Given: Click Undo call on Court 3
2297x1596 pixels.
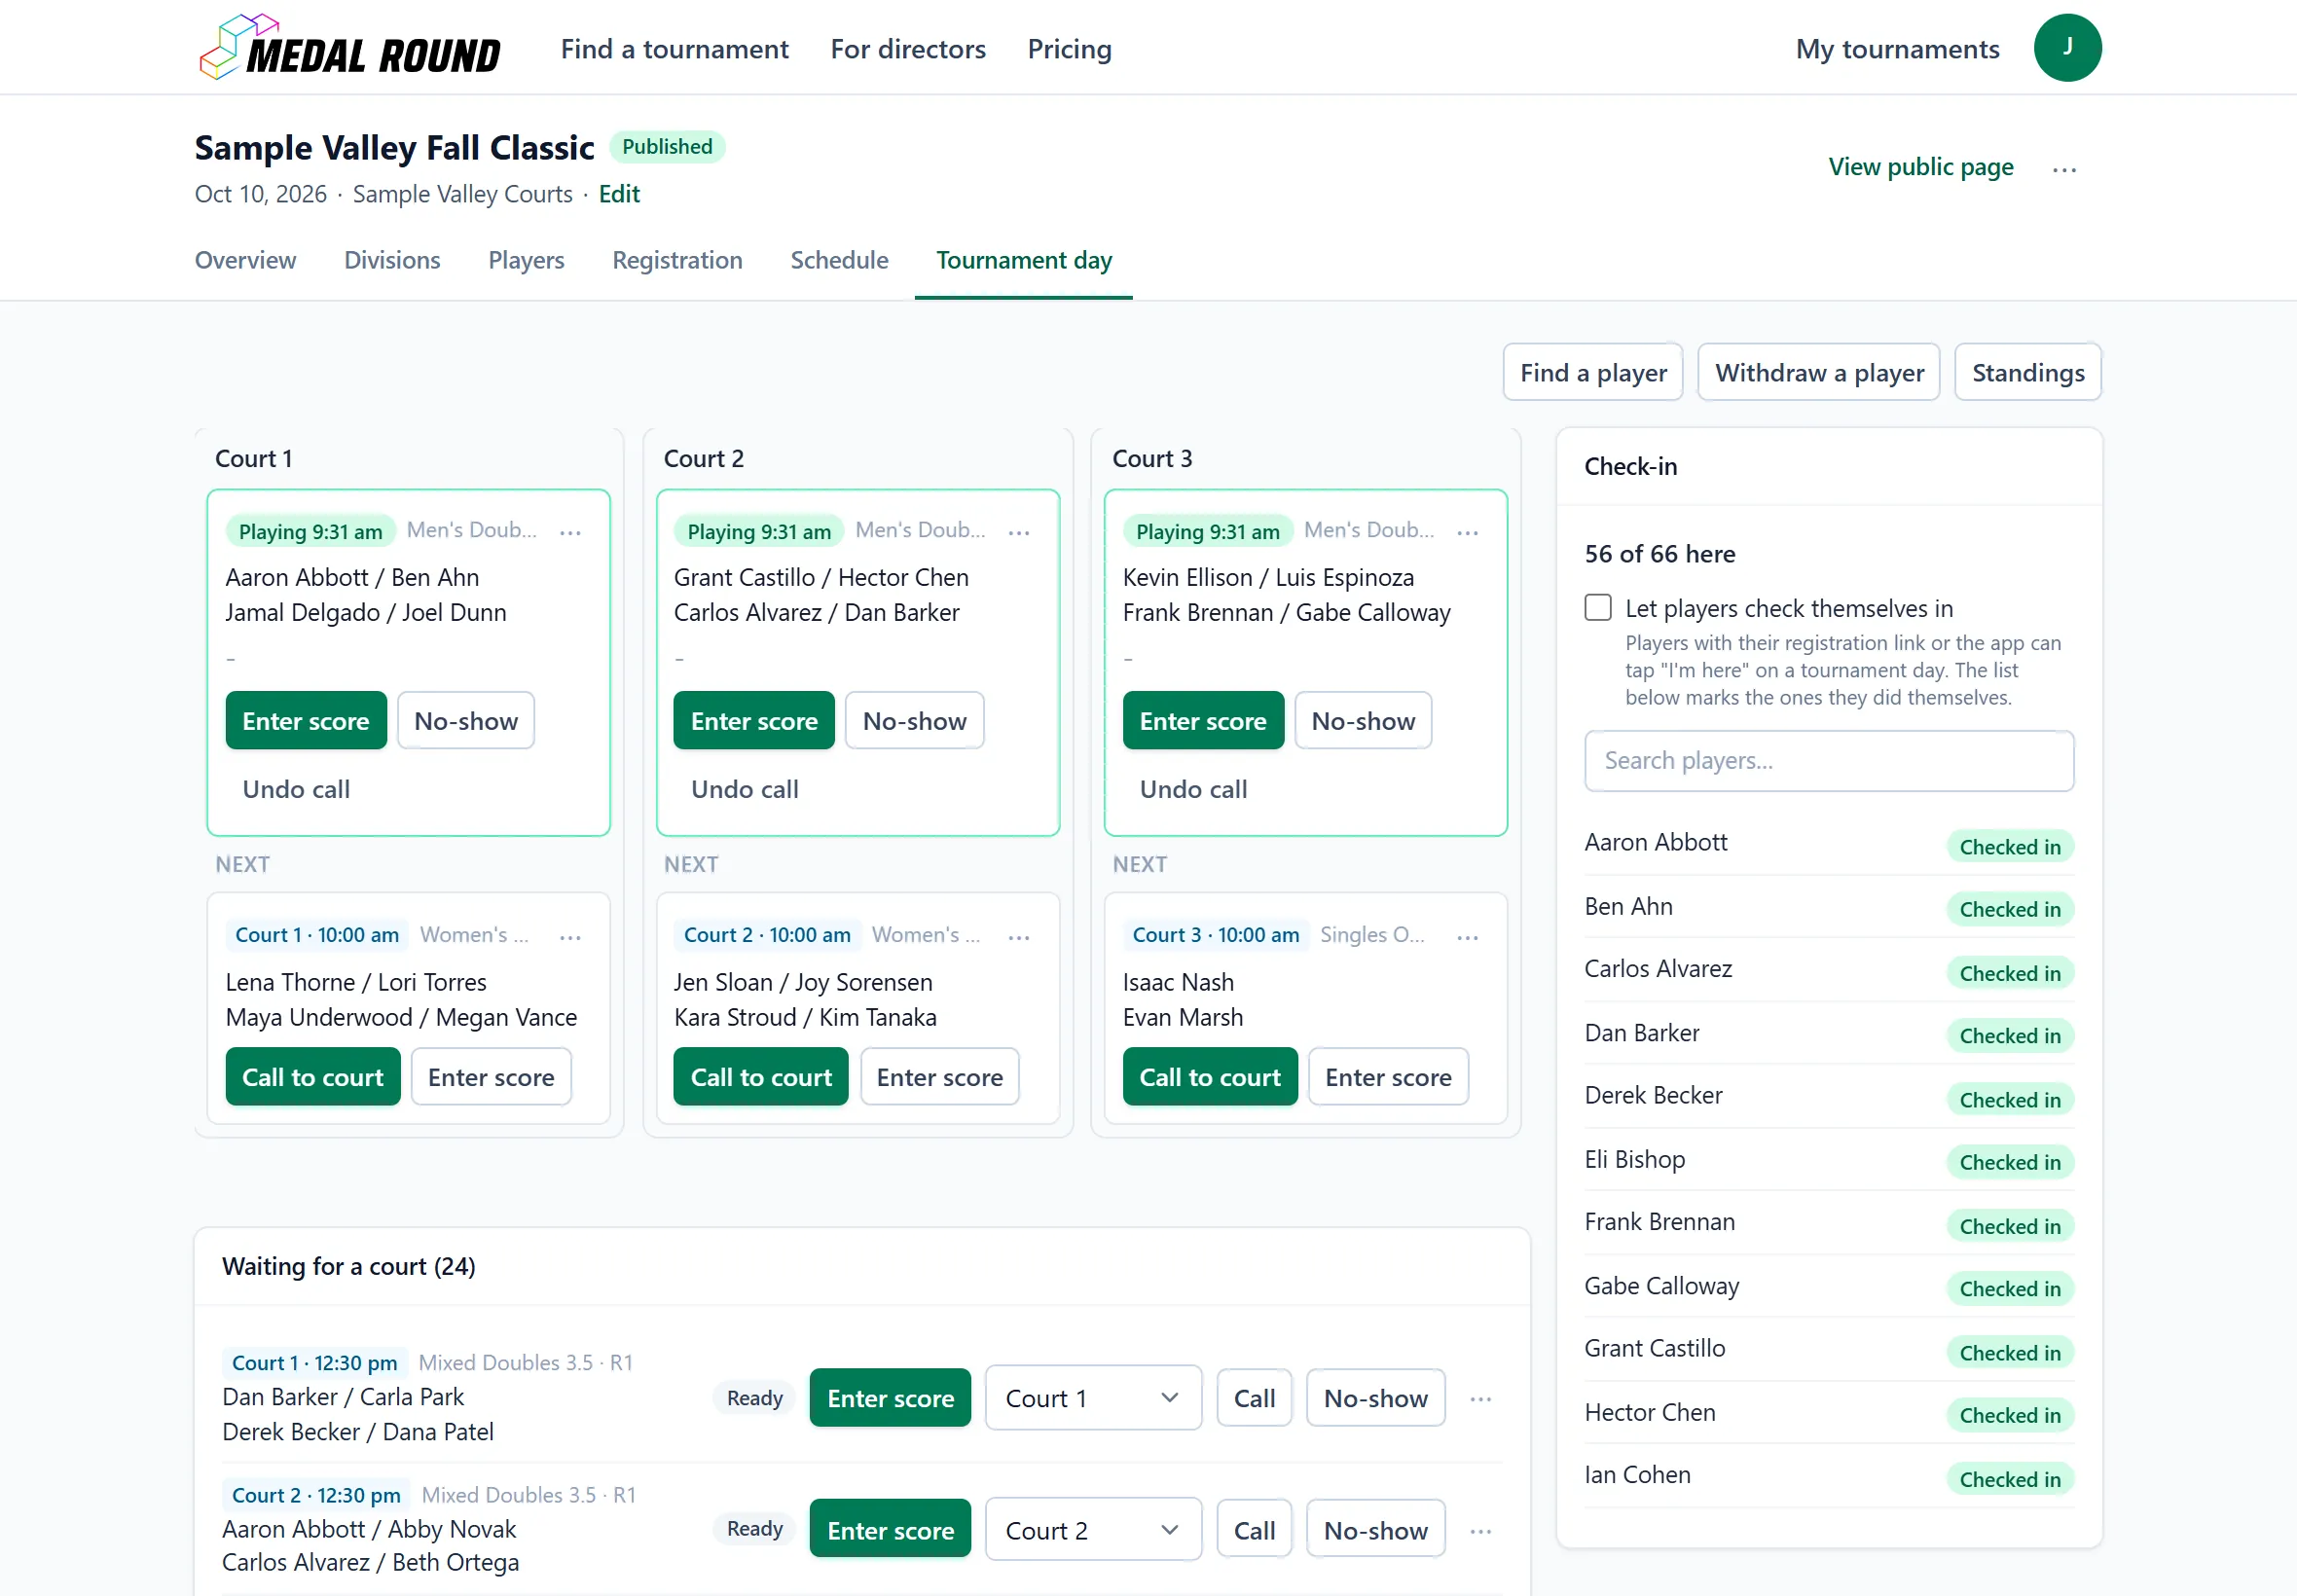Looking at the screenshot, I should (1193, 789).
